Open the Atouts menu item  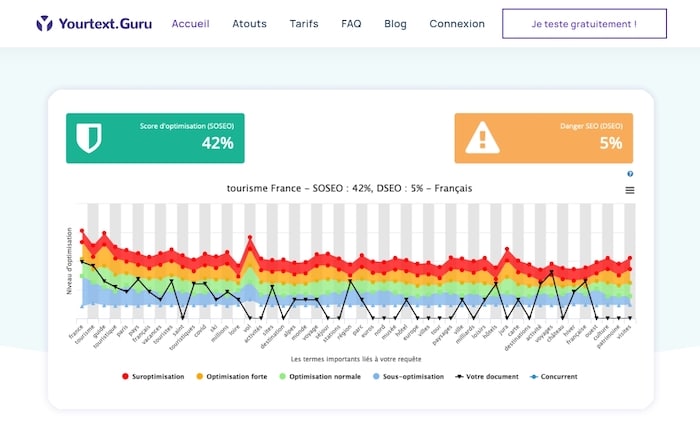coord(249,24)
